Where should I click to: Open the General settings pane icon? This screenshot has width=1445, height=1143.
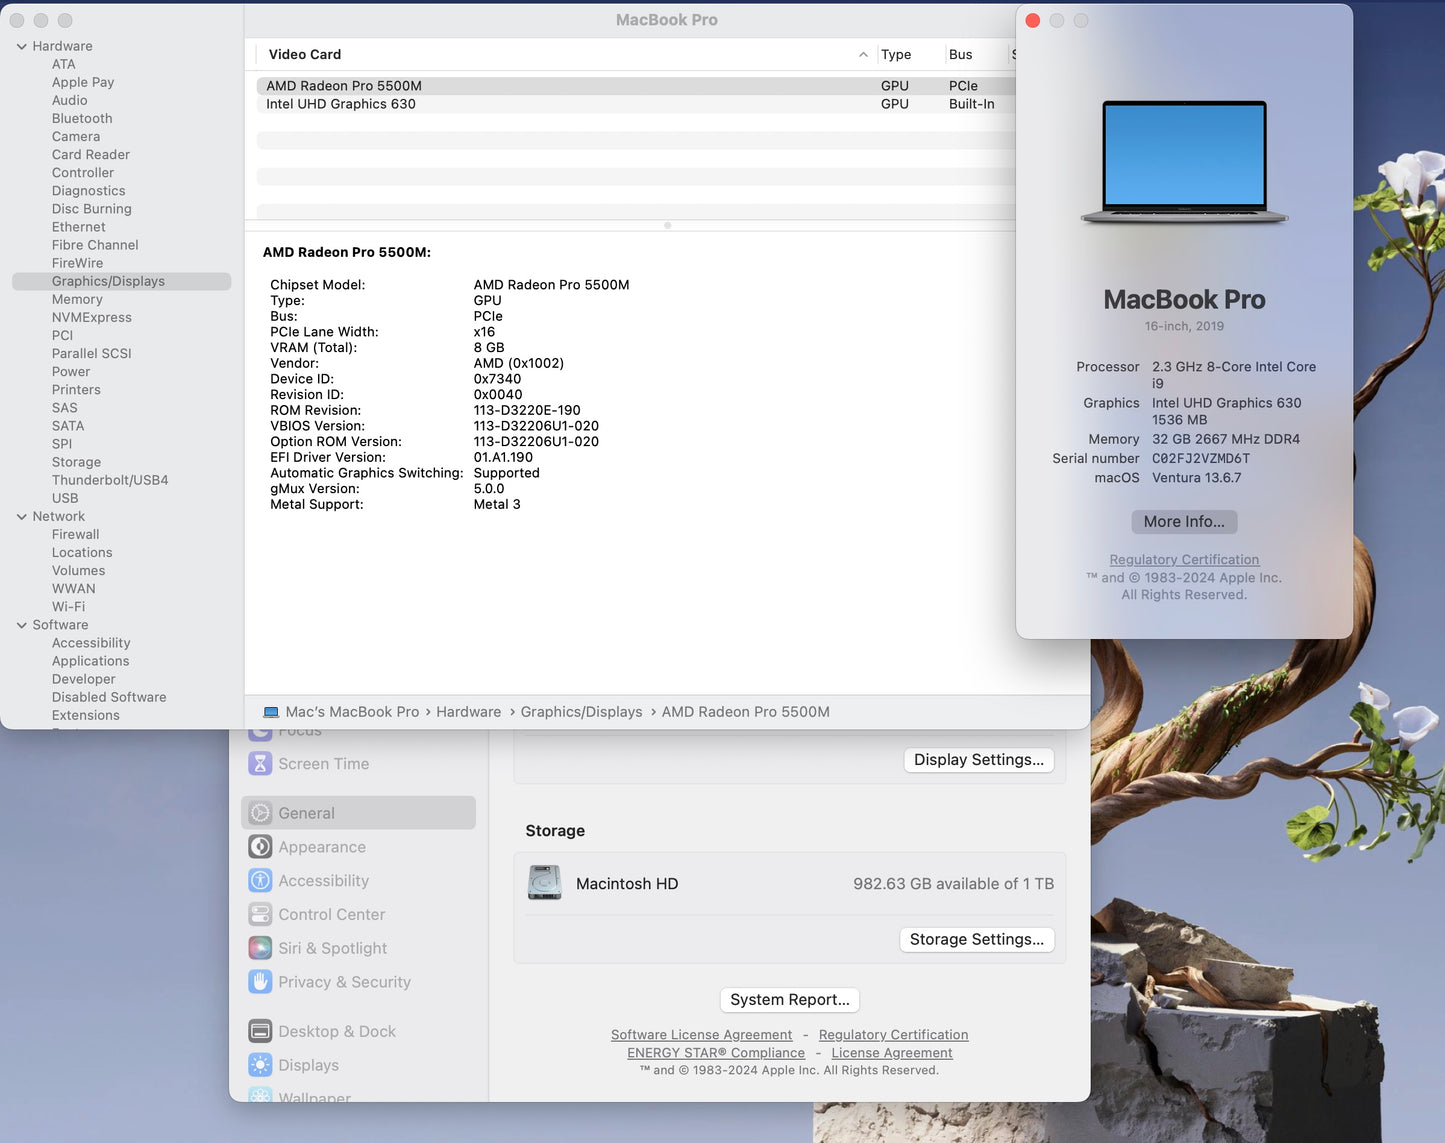pyautogui.click(x=261, y=812)
